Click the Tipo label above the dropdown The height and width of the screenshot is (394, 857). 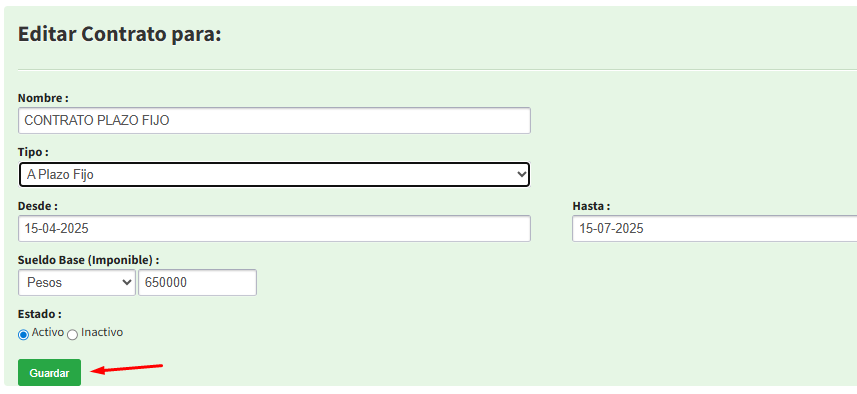33,152
